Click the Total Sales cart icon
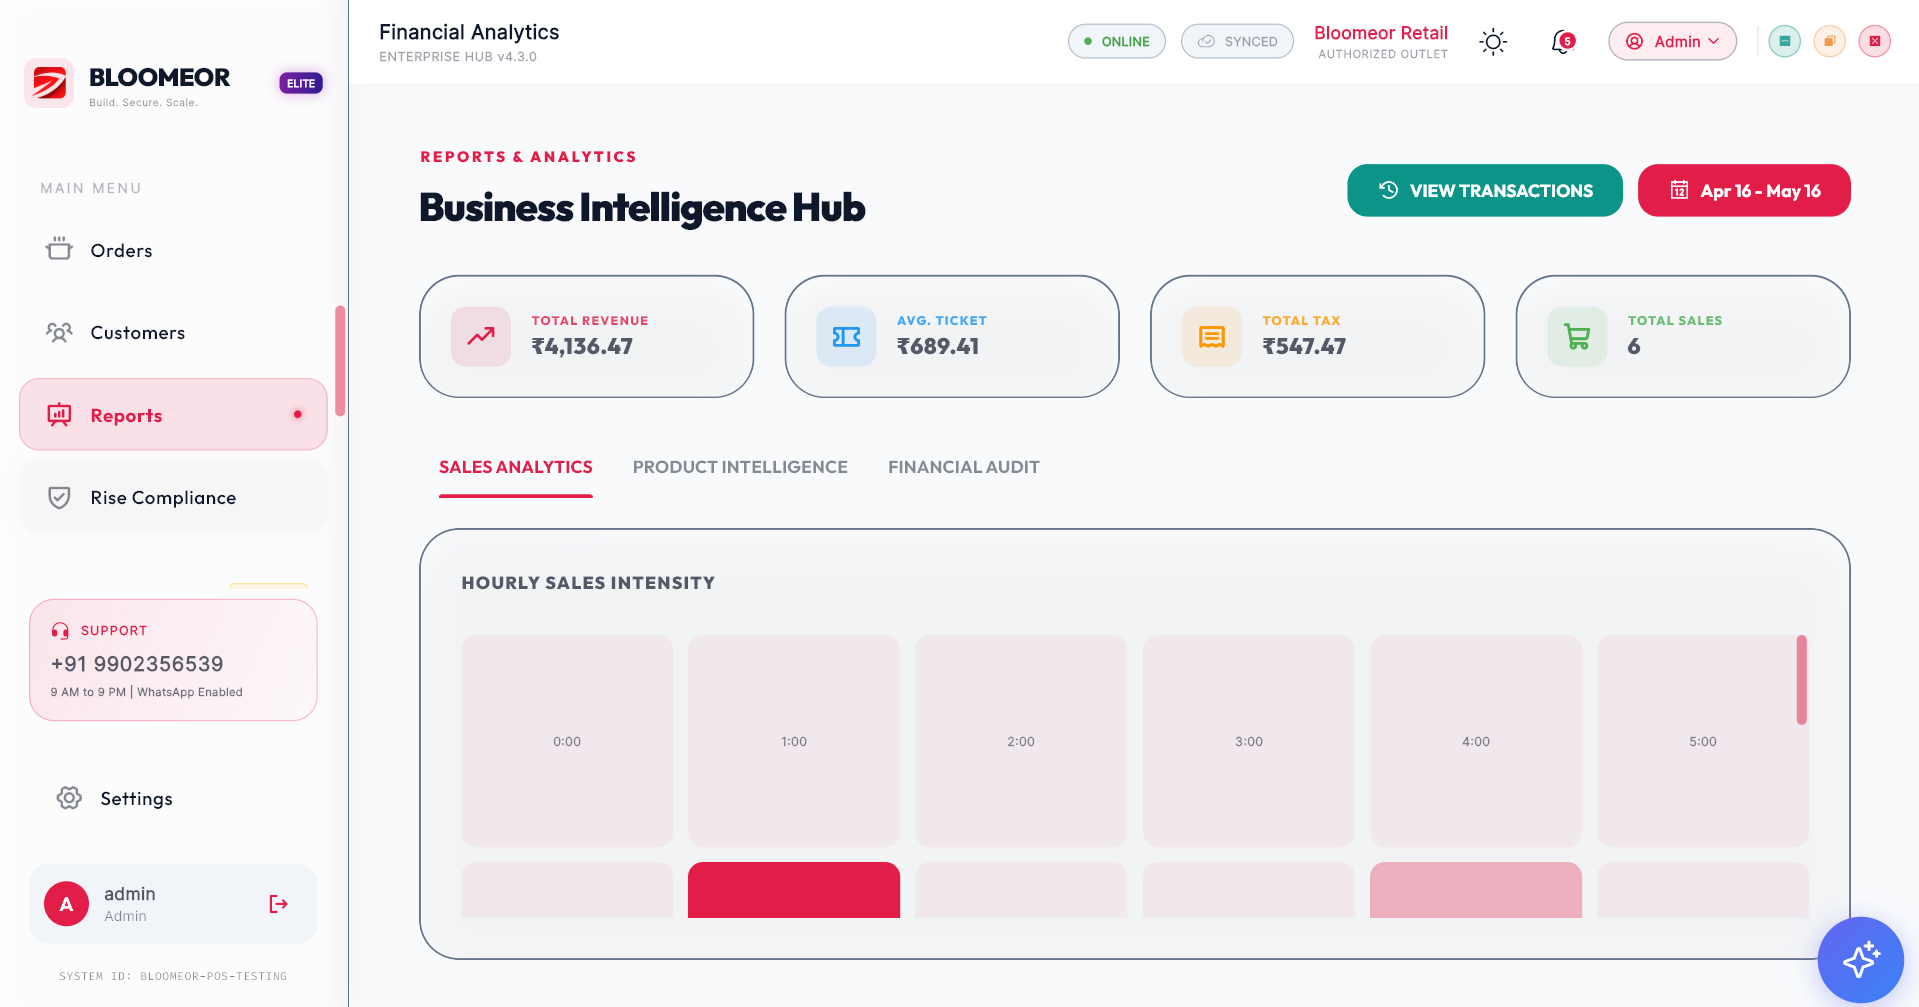 (x=1577, y=336)
